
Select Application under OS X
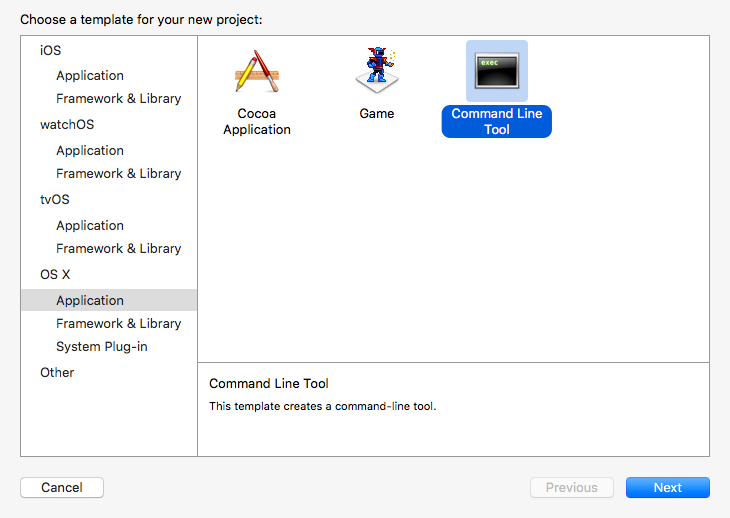[109, 300]
